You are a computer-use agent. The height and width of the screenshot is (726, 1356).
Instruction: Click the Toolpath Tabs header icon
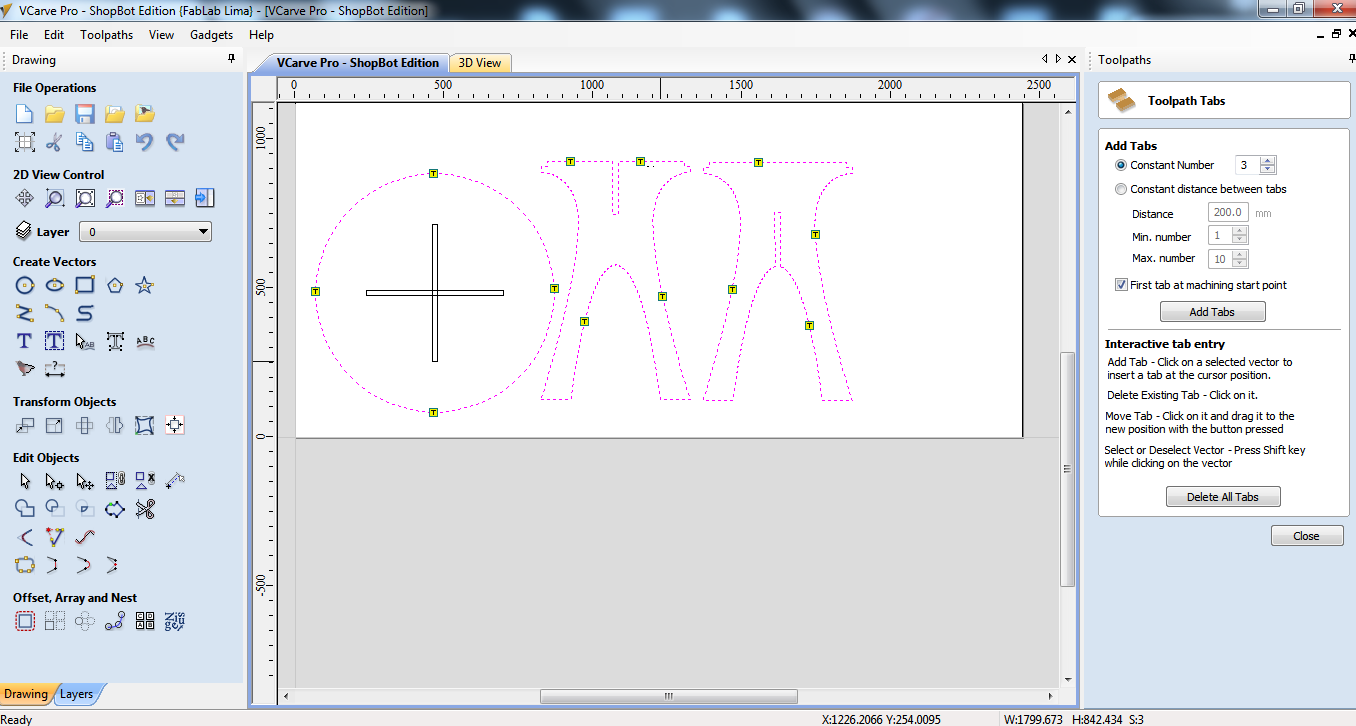point(1123,101)
